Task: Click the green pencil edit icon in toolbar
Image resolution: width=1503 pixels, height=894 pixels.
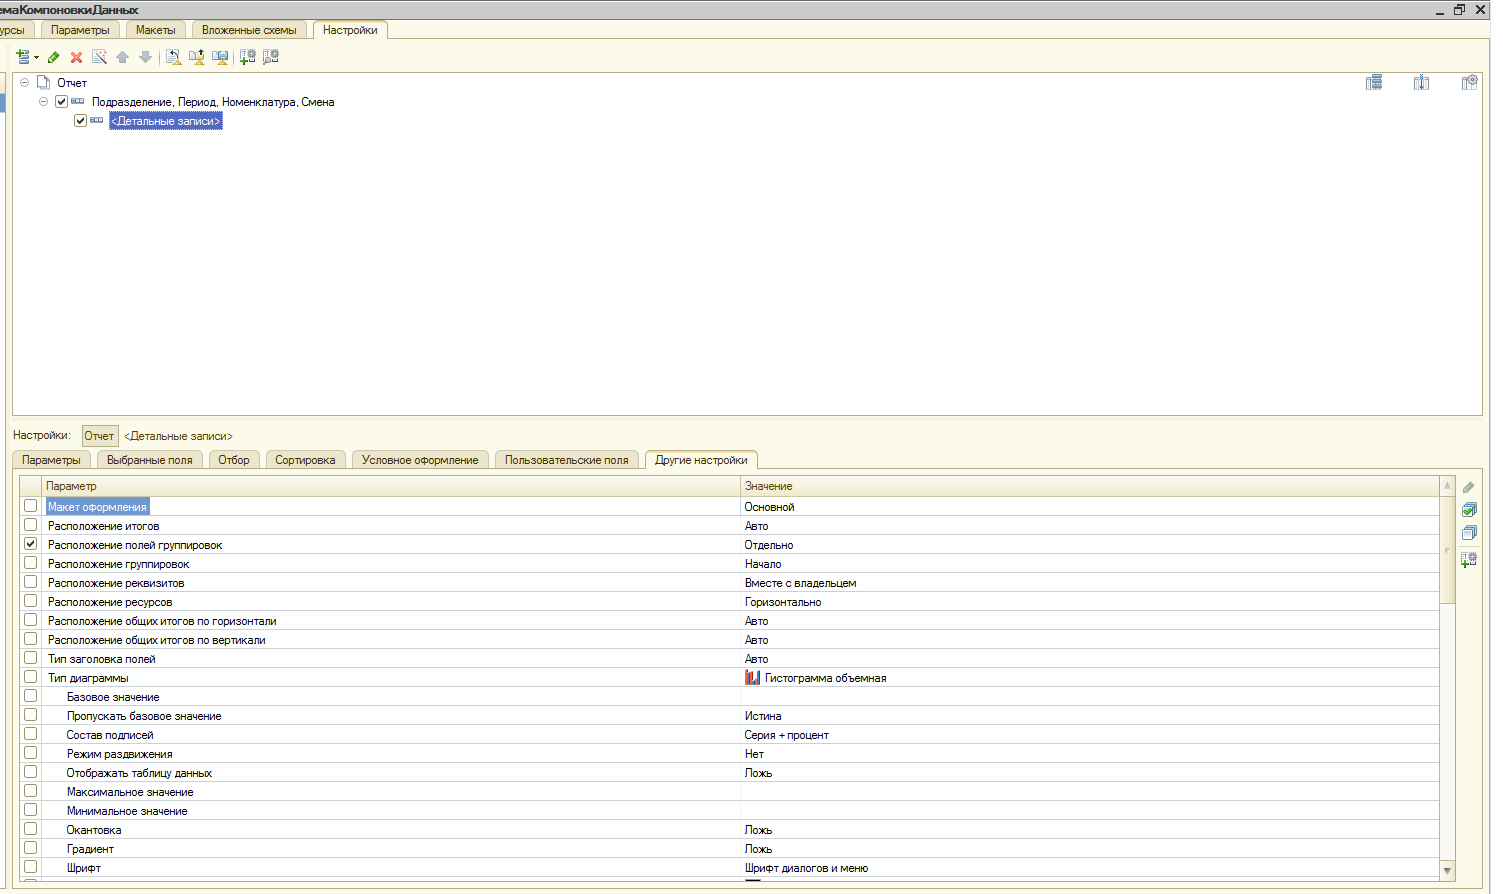Action: pyautogui.click(x=53, y=58)
